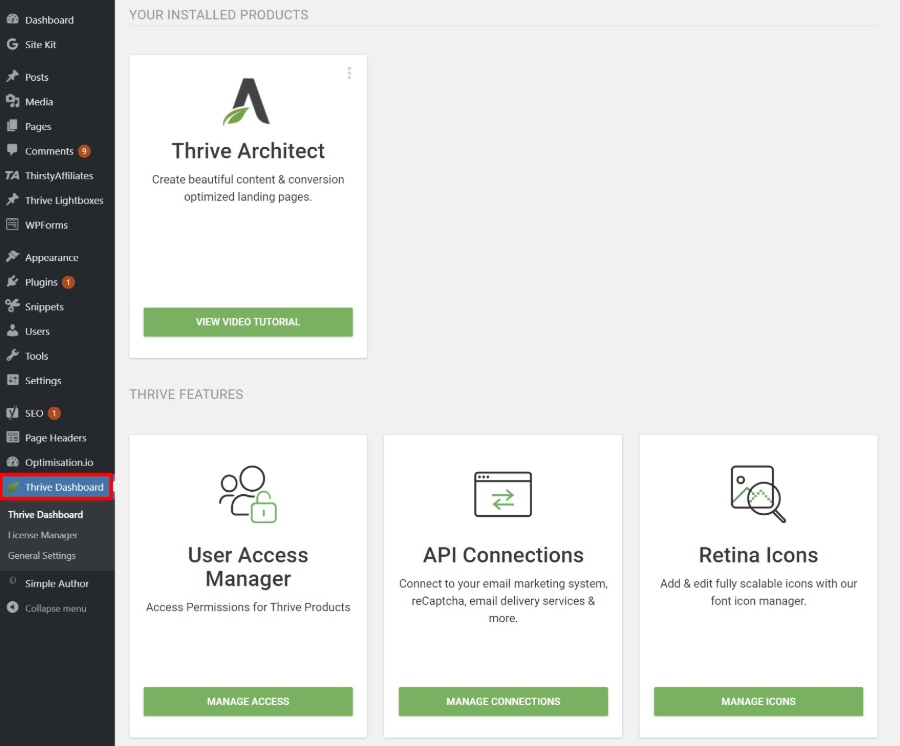Open ThirstyAffiliates menu item

(59, 176)
